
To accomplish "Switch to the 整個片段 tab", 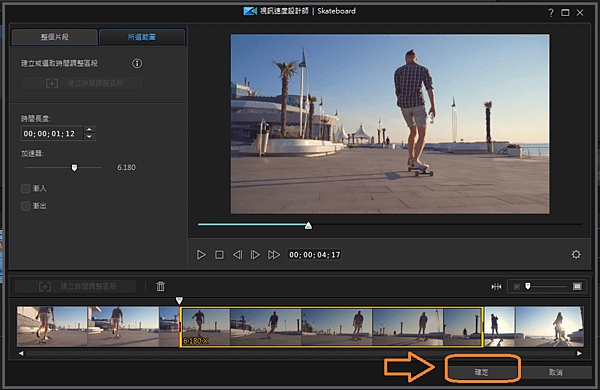I will [55, 37].
